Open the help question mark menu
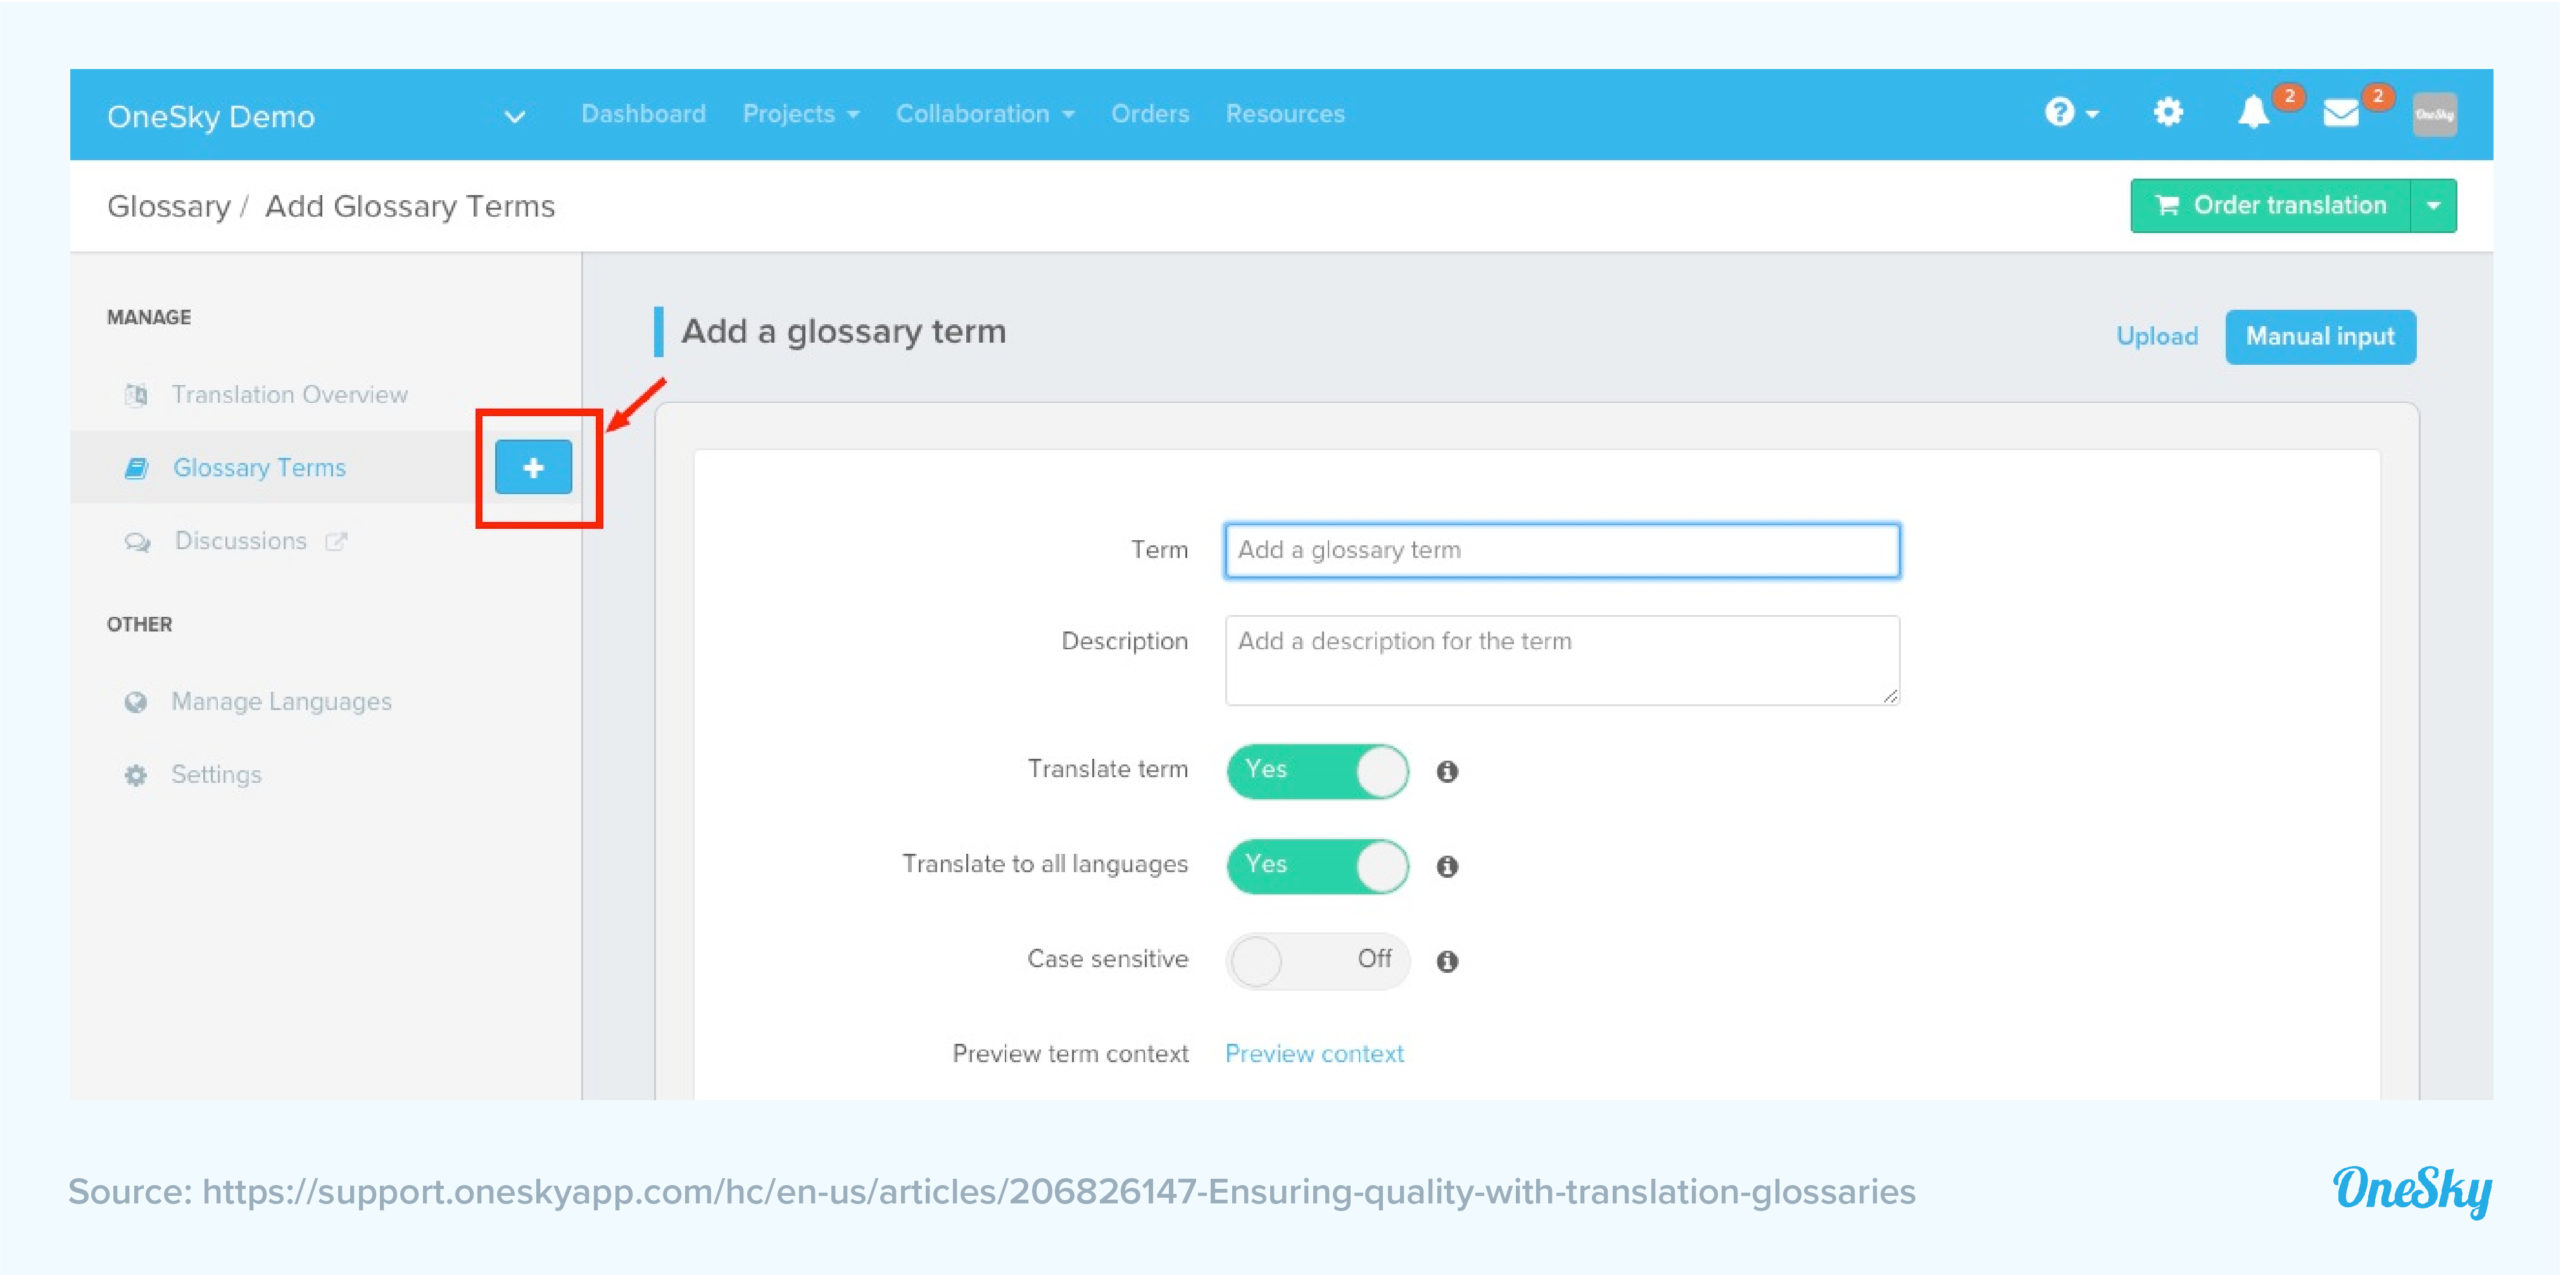The image size is (2560, 1275). pos(2071,113)
